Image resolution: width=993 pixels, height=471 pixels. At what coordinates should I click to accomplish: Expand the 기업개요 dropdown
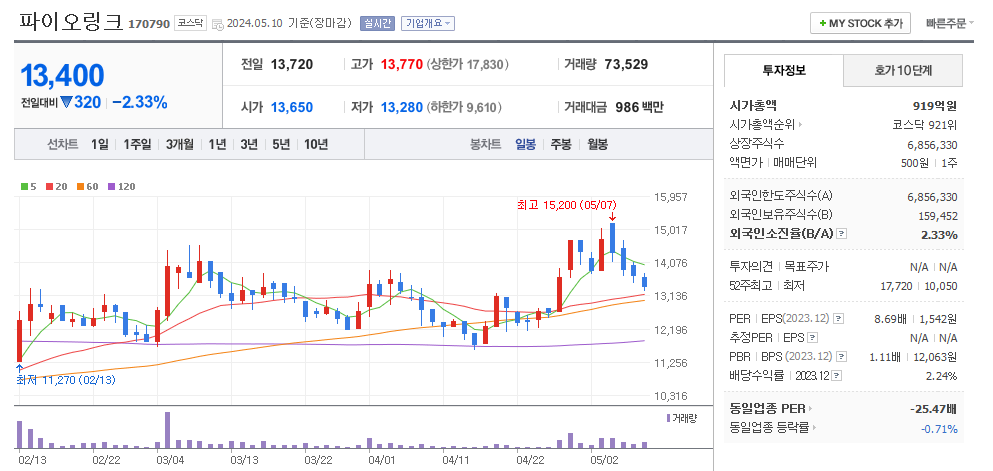427,23
